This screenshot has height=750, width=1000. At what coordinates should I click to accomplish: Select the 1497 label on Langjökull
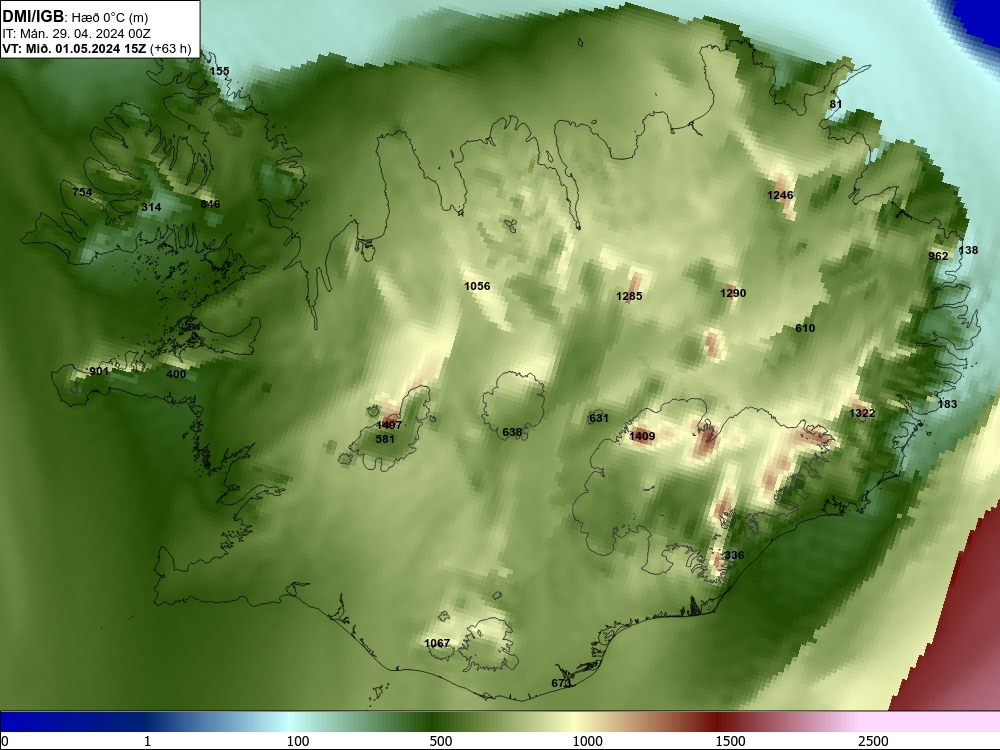pos(389,425)
